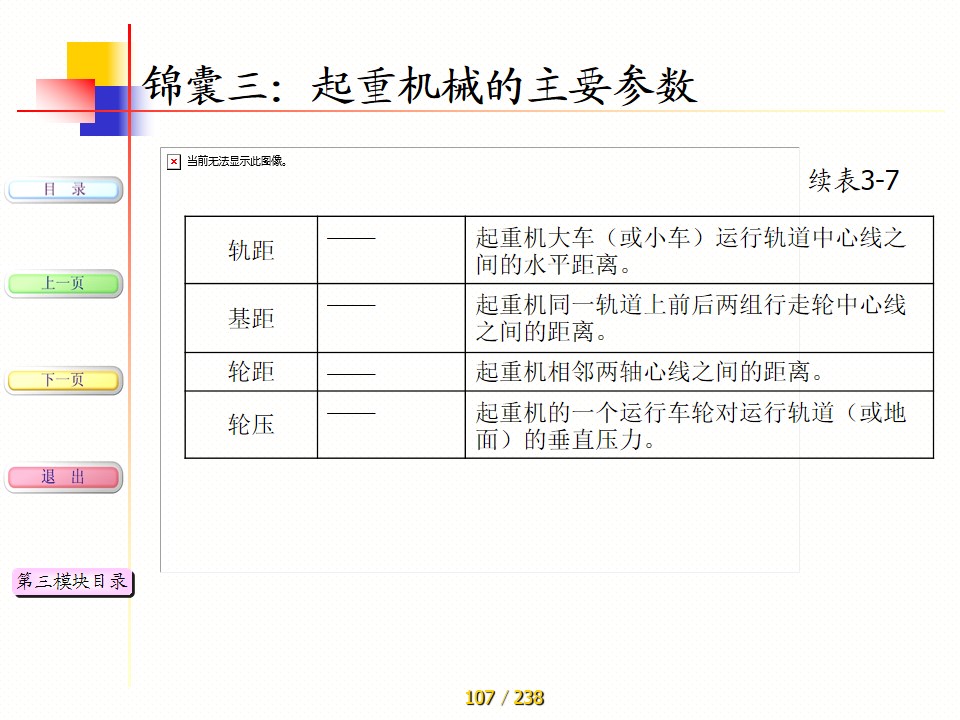Click the red X broken image icon
This screenshot has width=960, height=720.
174,162
